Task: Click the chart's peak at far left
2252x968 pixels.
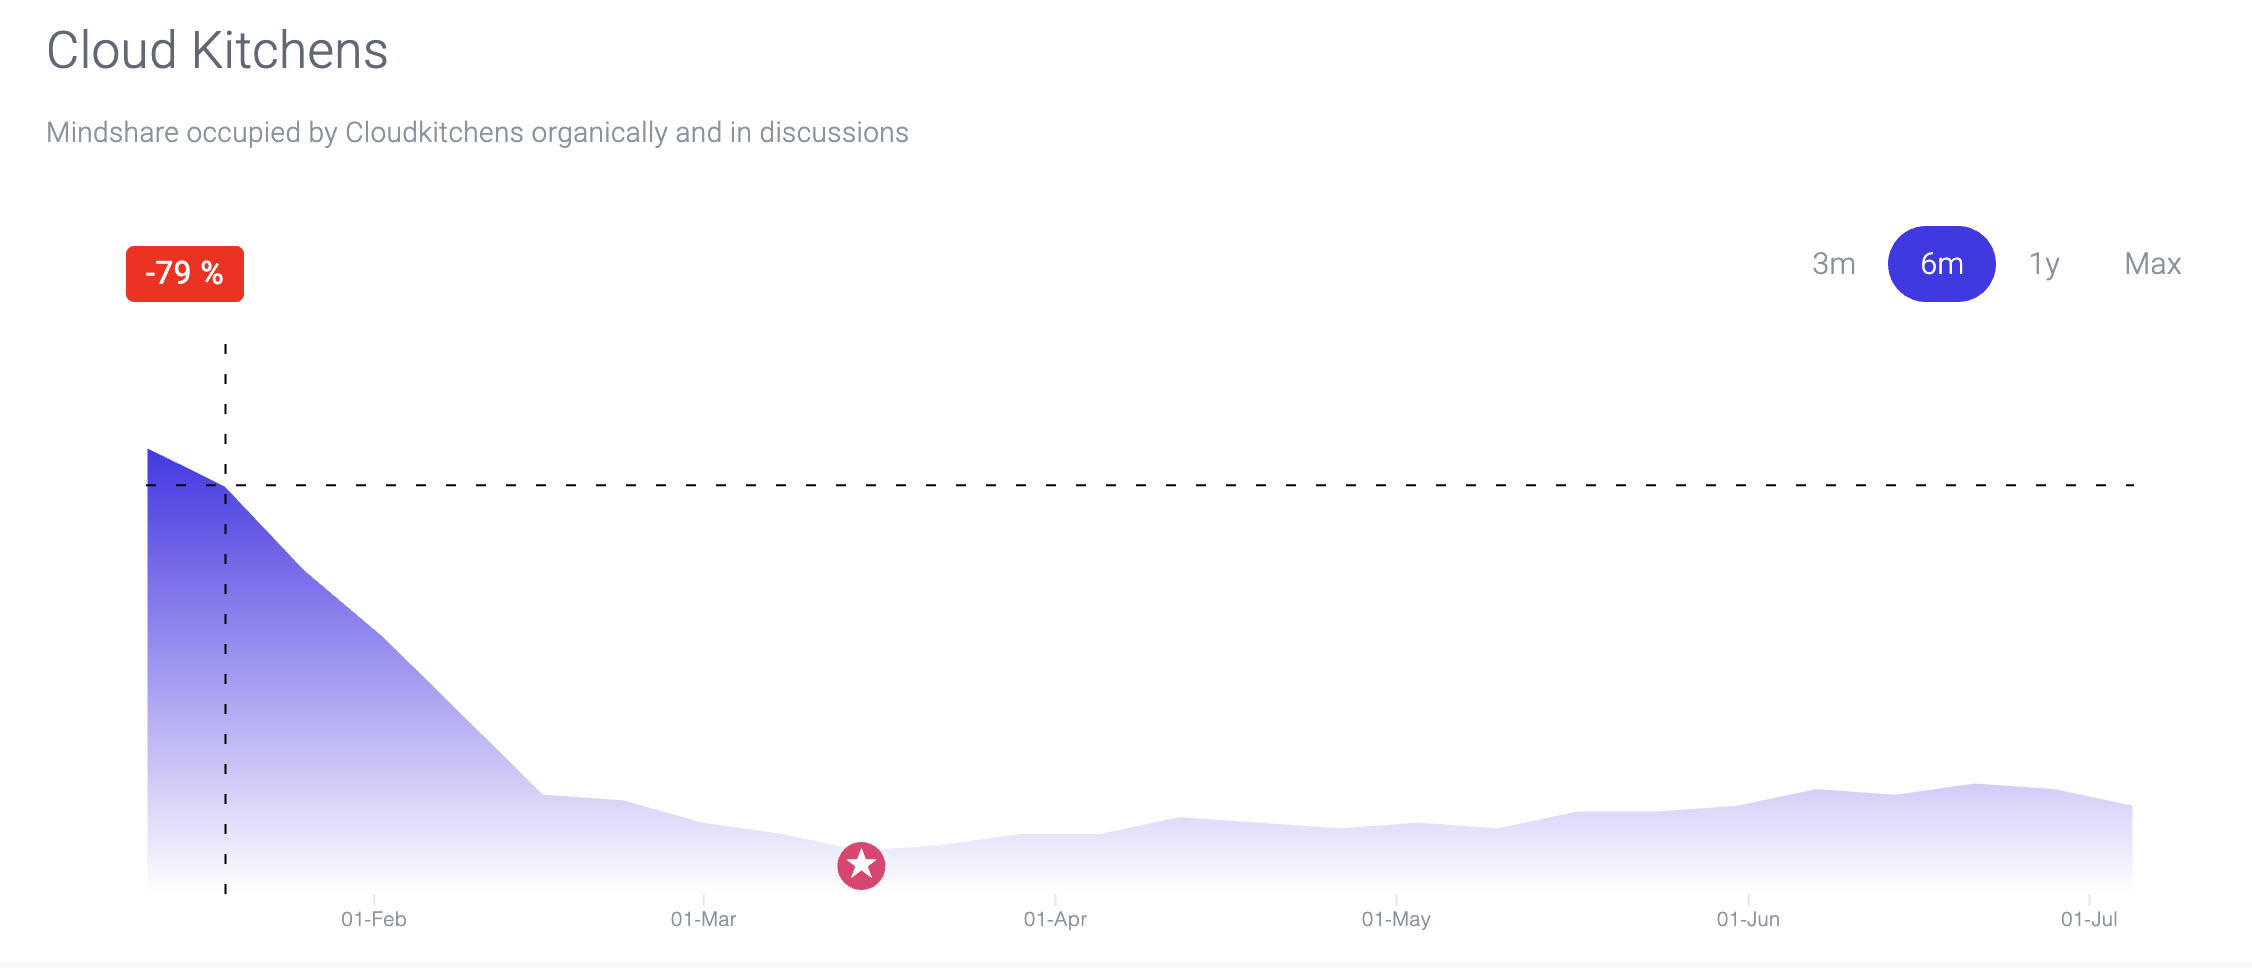Action: [x=149, y=450]
